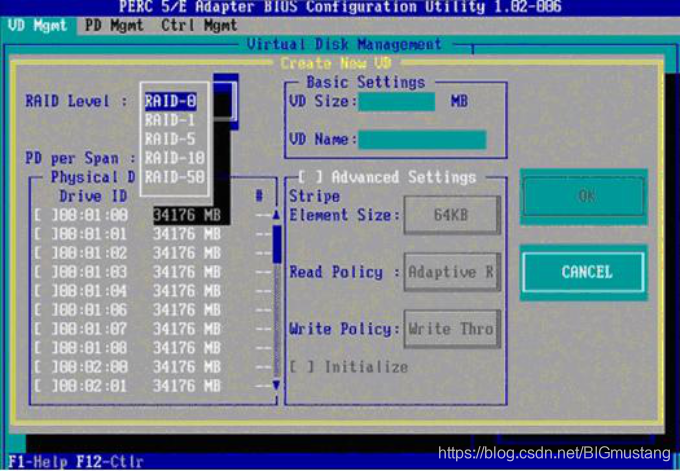Select the drive 00:02:01 checkbox
The height and width of the screenshot is (472, 680).
45,386
